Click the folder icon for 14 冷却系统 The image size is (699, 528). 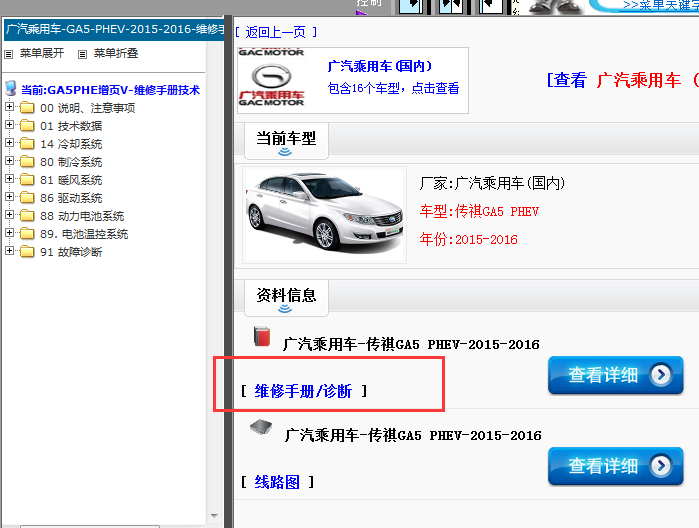(x=27, y=143)
